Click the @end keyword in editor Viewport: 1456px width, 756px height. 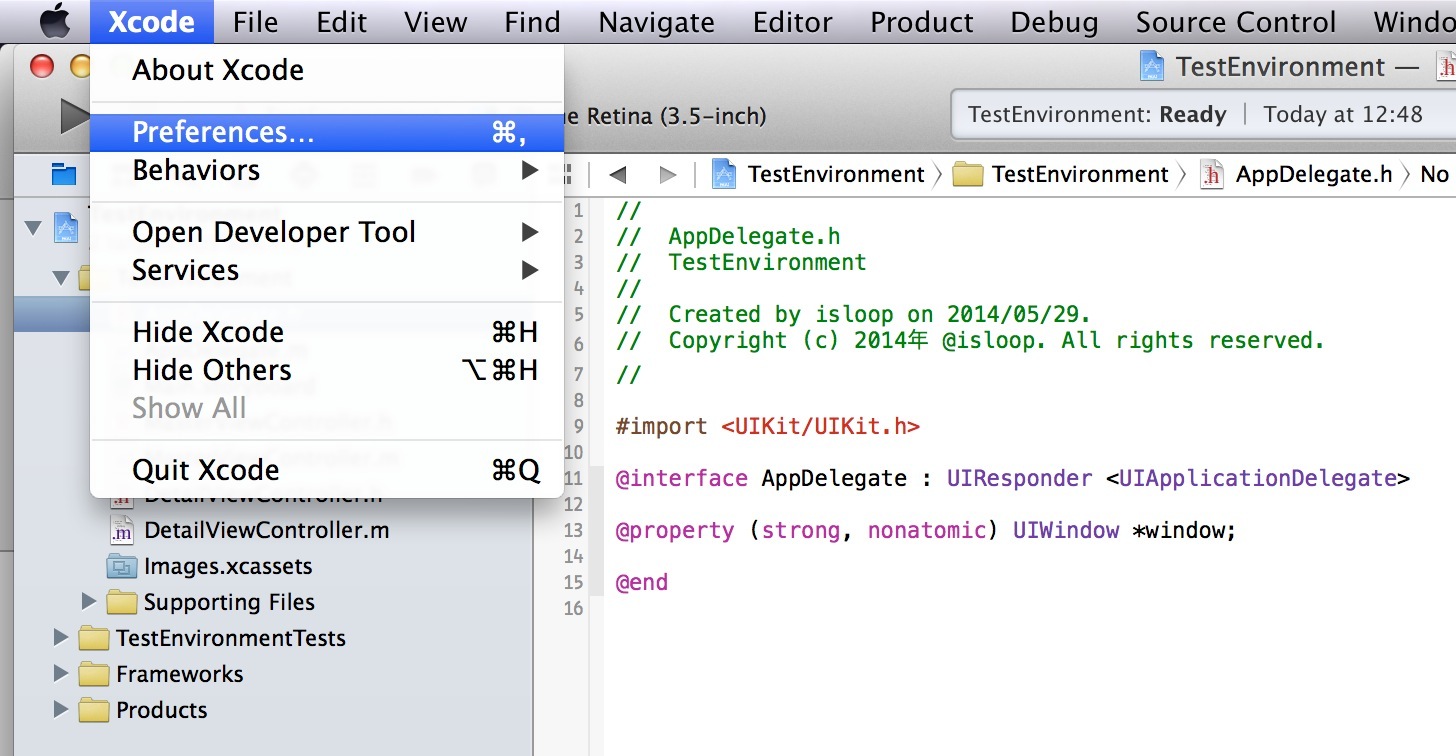(642, 582)
